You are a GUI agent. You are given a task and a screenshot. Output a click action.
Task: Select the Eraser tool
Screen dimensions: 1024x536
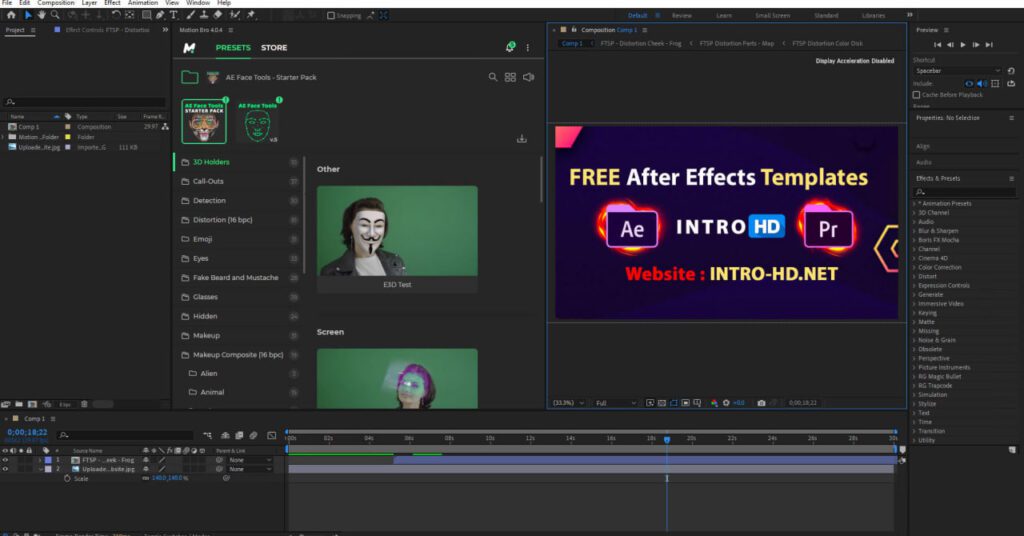coord(218,14)
